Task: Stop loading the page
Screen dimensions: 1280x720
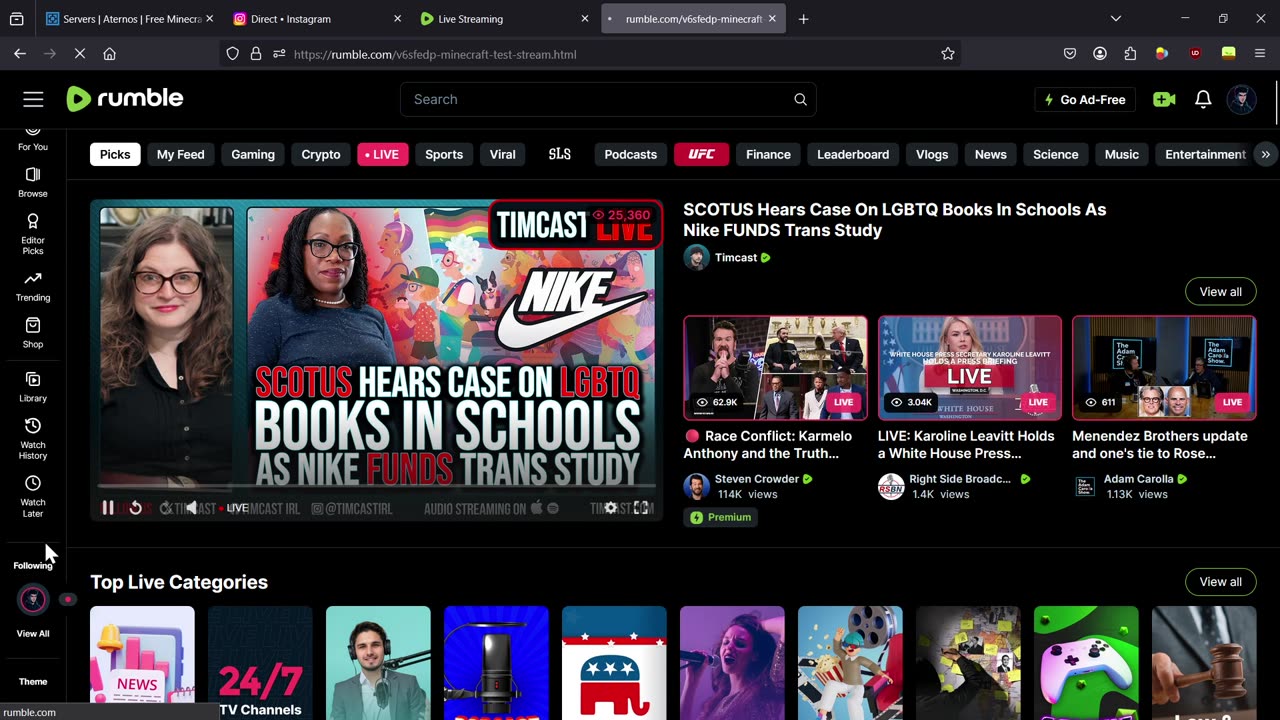Action: pos(79,54)
